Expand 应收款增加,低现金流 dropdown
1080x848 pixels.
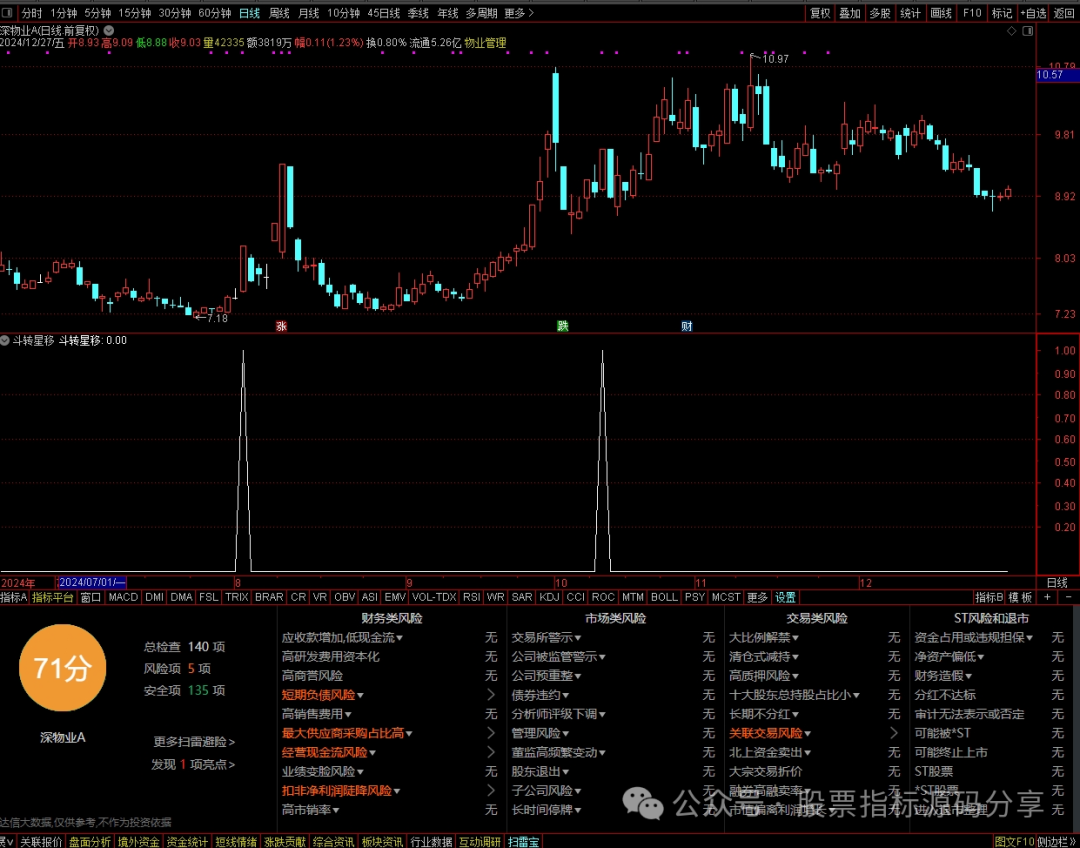399,639
